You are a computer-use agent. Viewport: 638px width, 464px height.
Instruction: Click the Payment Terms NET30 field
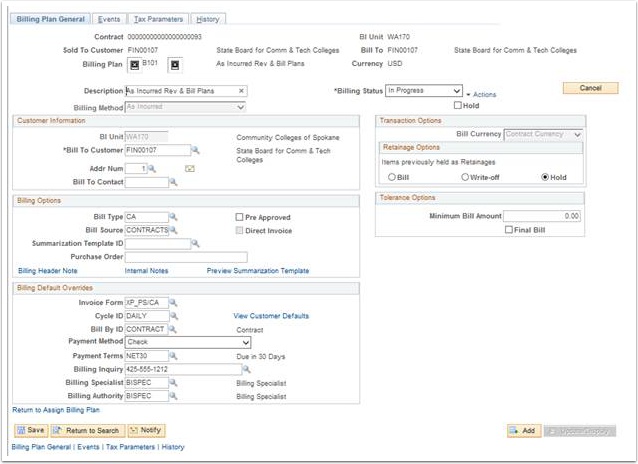(x=147, y=356)
